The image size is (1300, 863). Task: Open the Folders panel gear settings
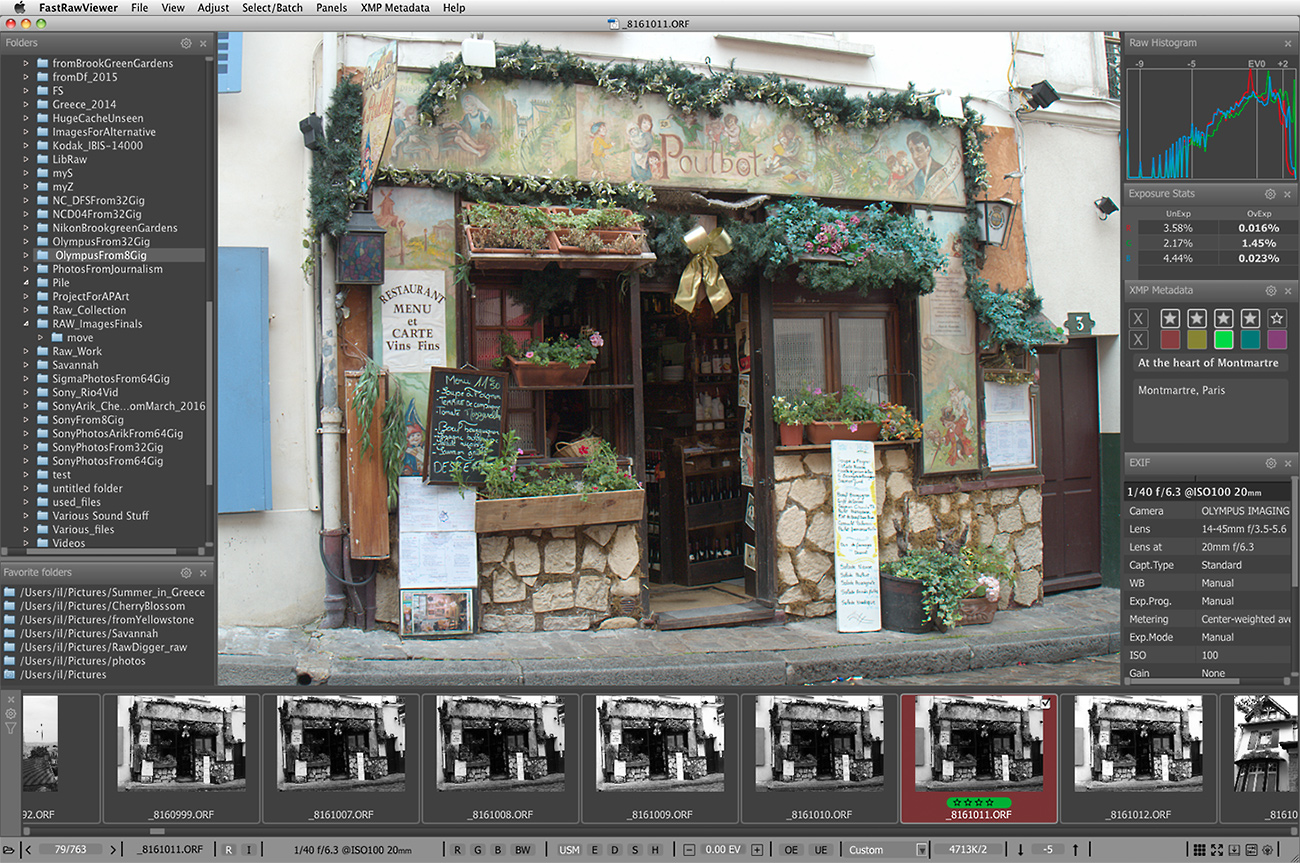pyautogui.click(x=186, y=43)
